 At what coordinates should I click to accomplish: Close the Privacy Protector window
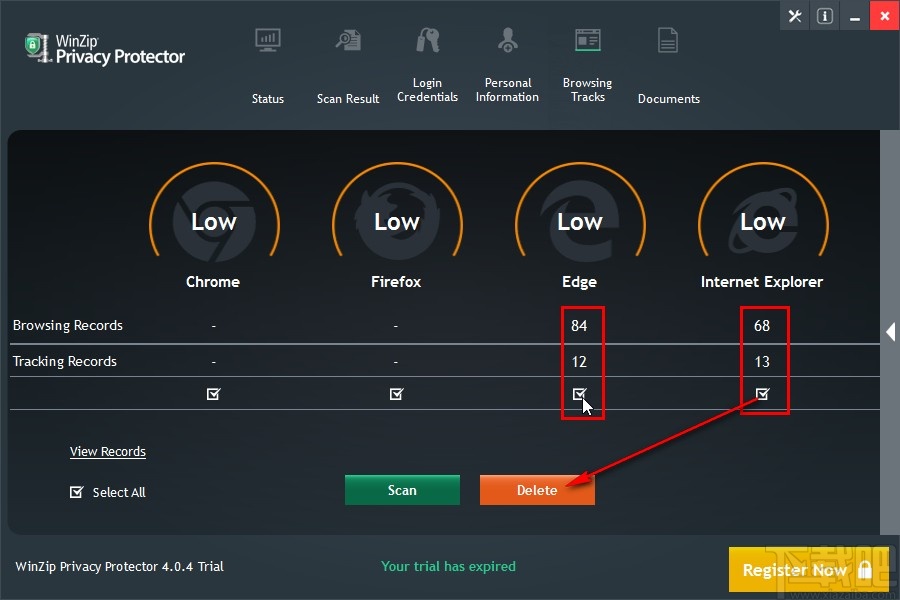(885, 16)
